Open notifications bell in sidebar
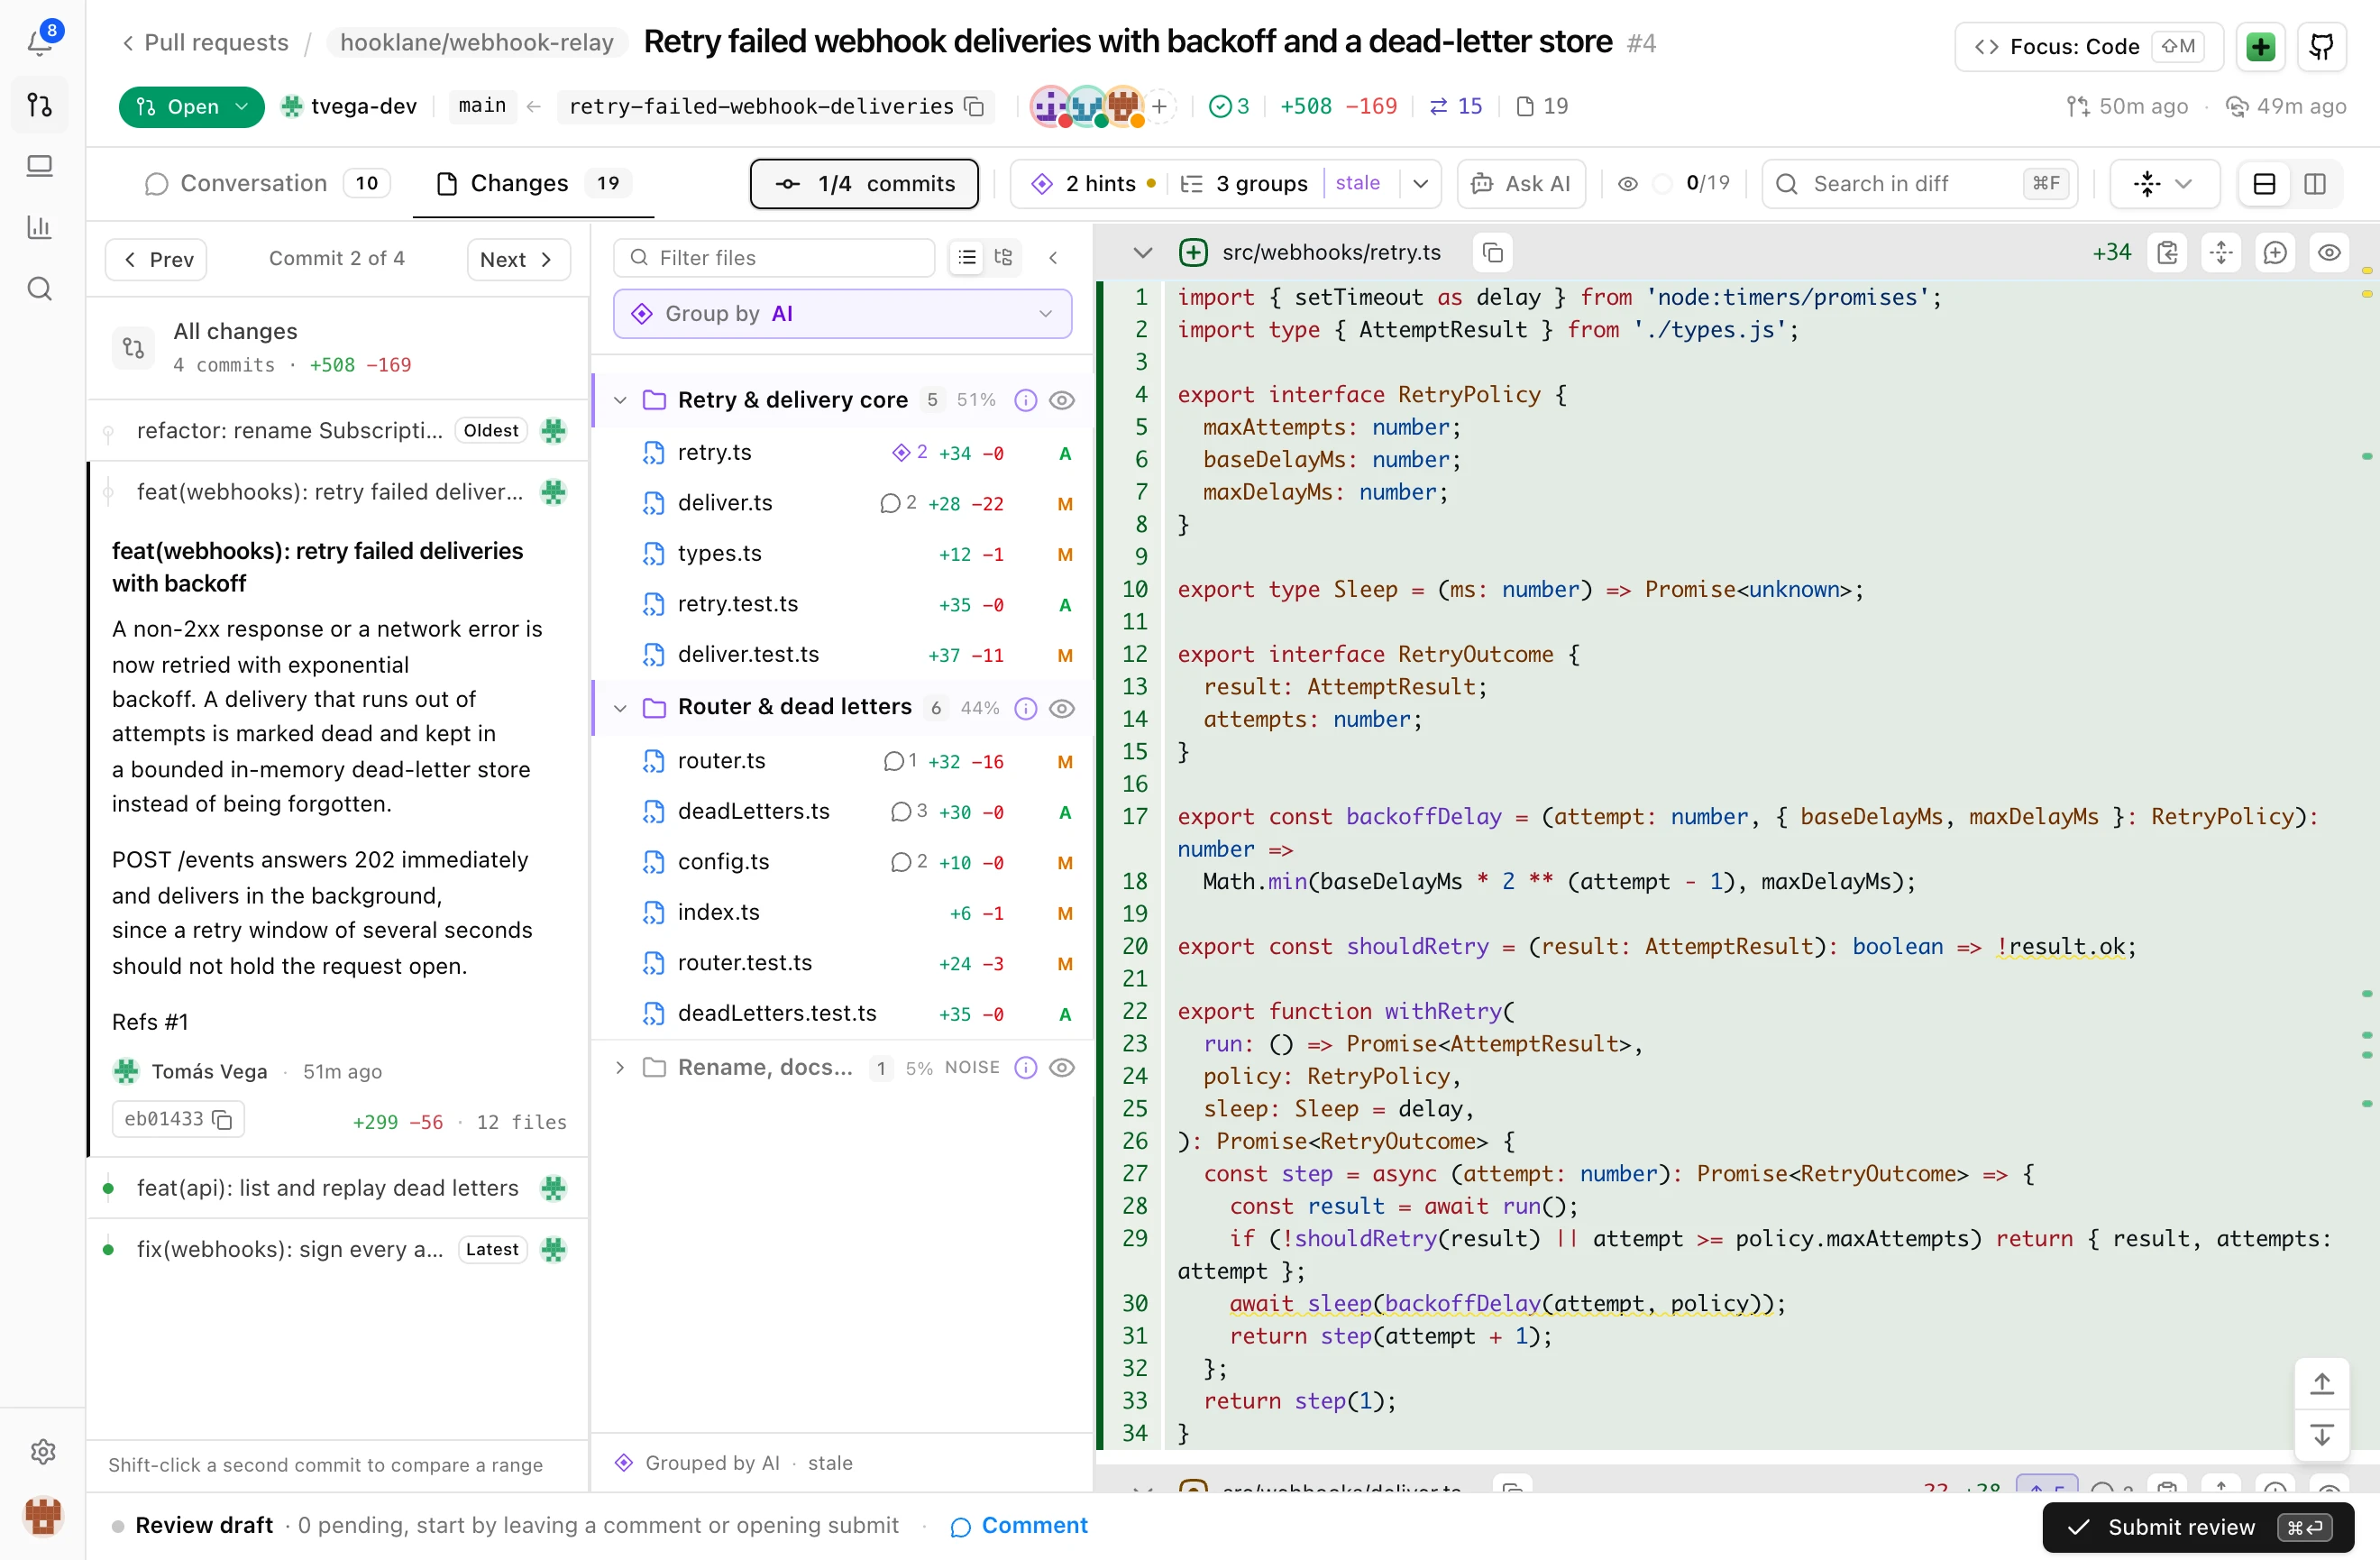 coord(40,42)
